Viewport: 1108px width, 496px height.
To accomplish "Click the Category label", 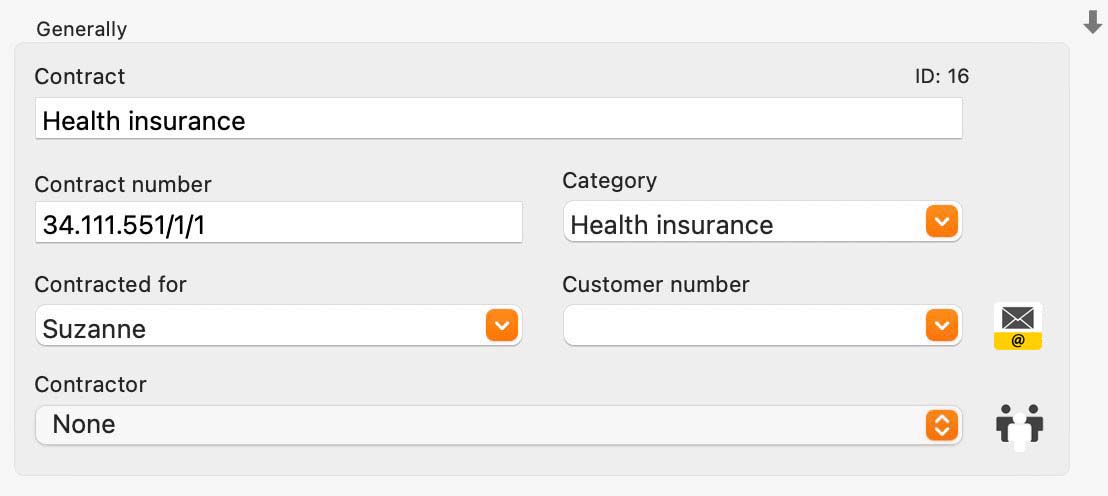I will (x=610, y=181).
